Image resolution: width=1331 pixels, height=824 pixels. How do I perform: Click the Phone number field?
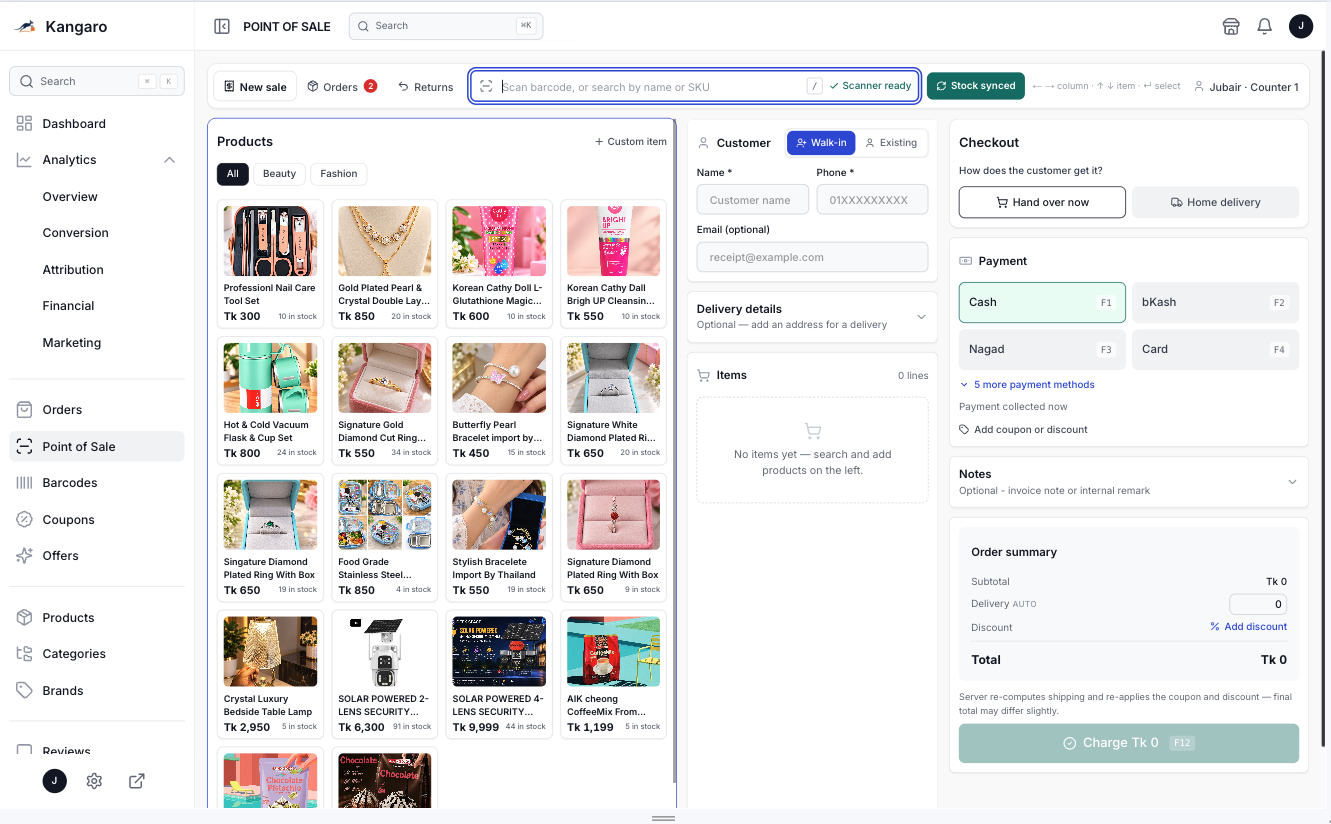point(872,200)
